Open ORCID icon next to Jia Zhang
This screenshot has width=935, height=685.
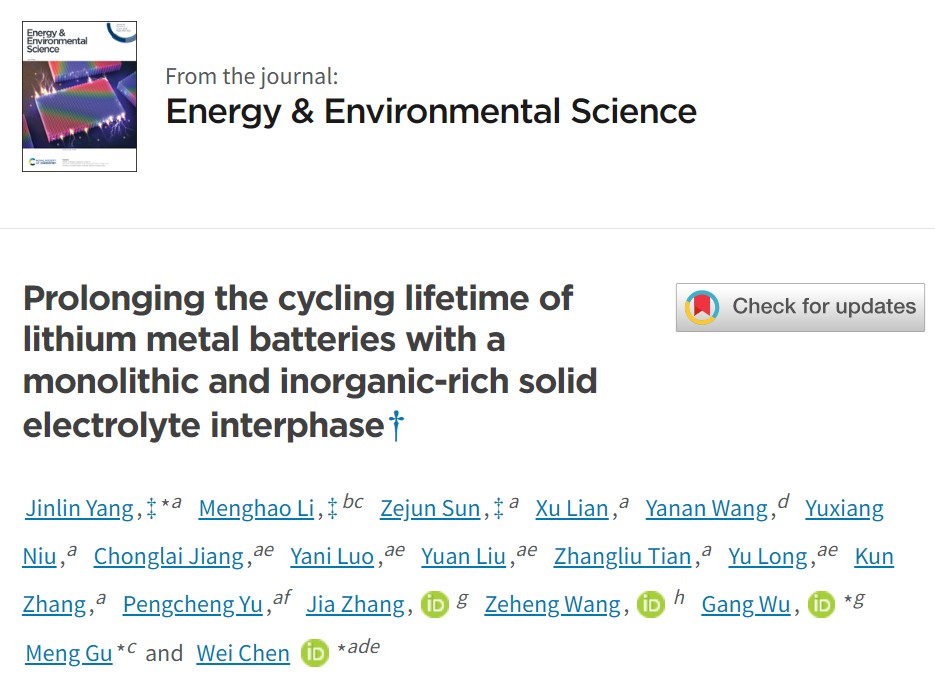point(434,605)
